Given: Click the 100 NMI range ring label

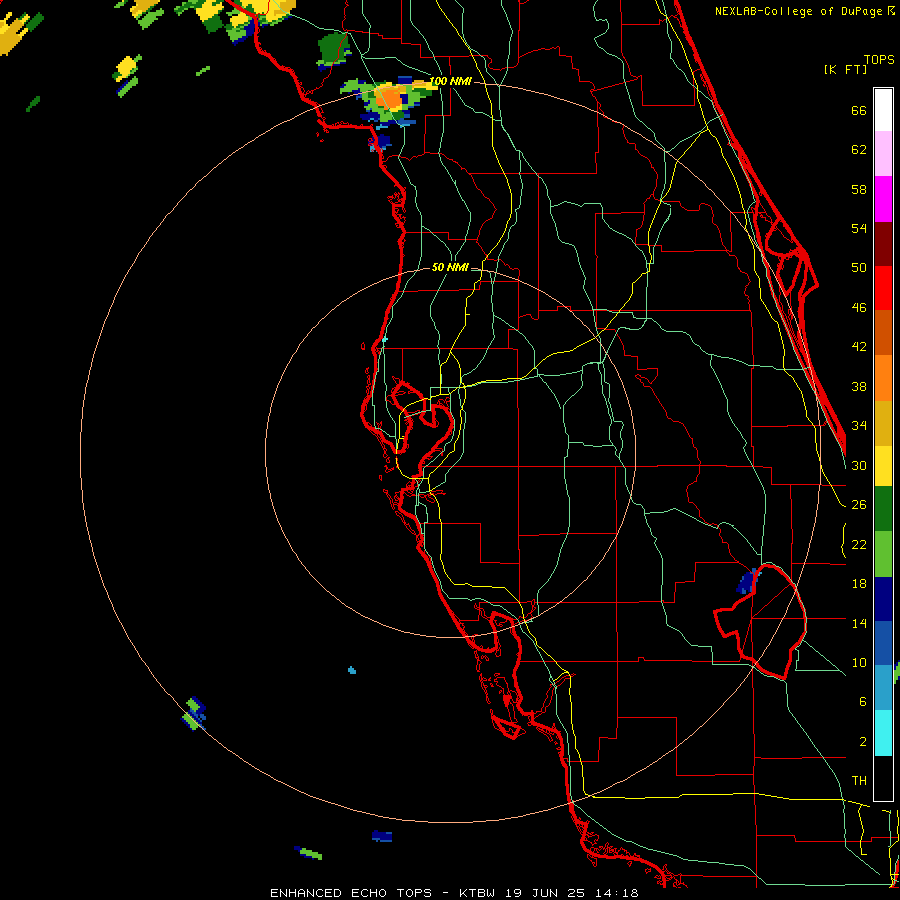Looking at the screenshot, I should (x=451, y=81).
